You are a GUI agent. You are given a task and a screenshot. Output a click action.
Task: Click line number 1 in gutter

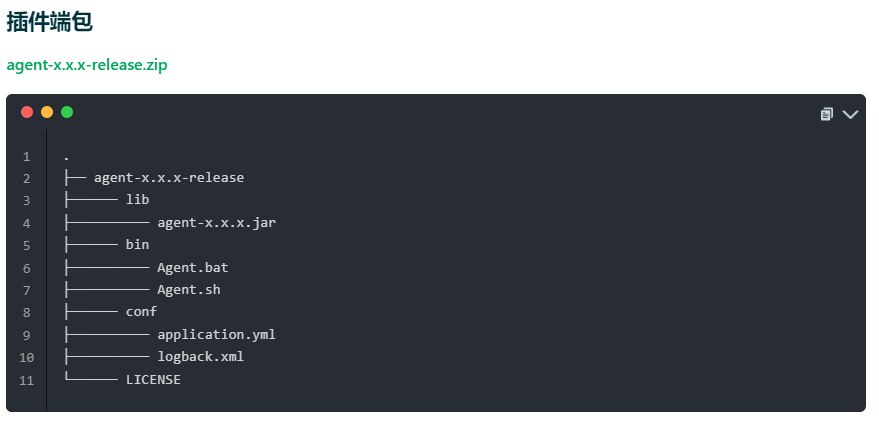[x=26, y=156]
